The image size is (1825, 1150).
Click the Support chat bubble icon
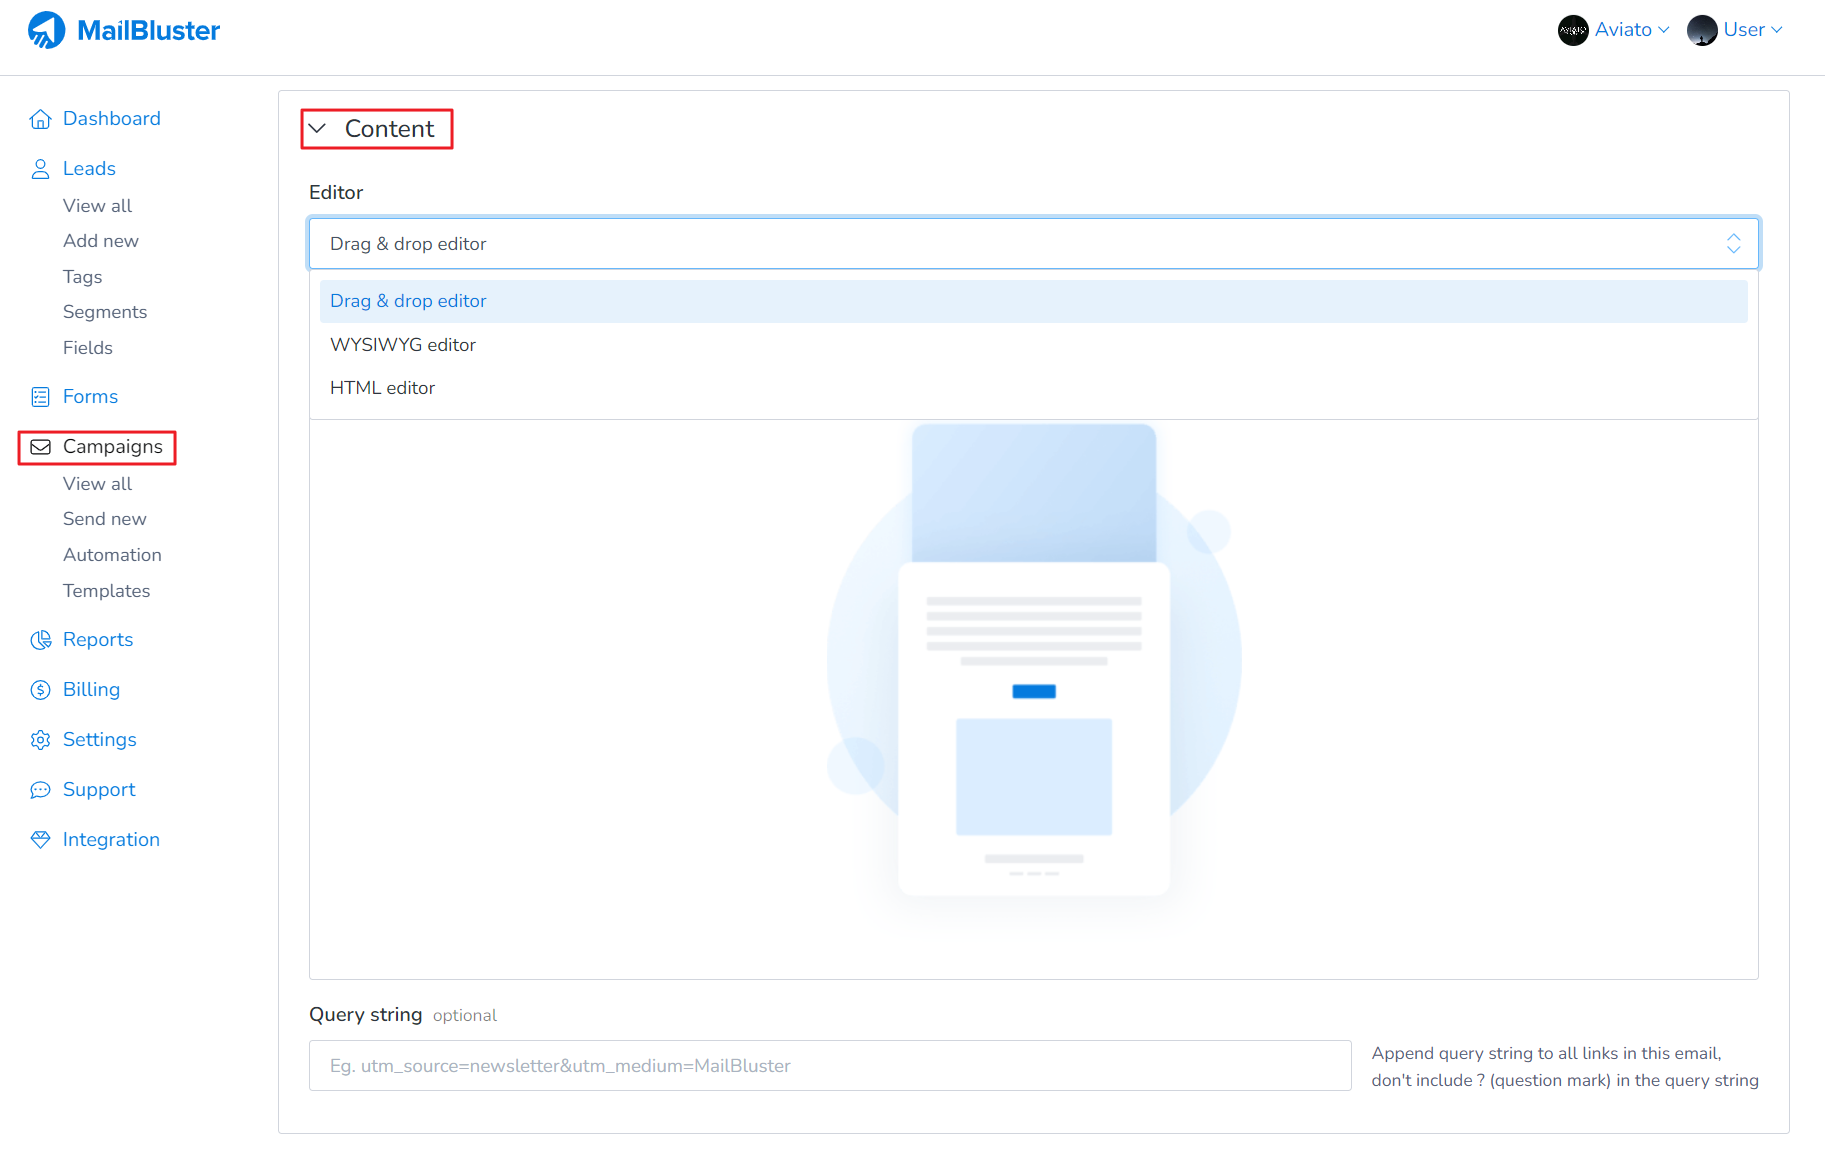click(40, 790)
